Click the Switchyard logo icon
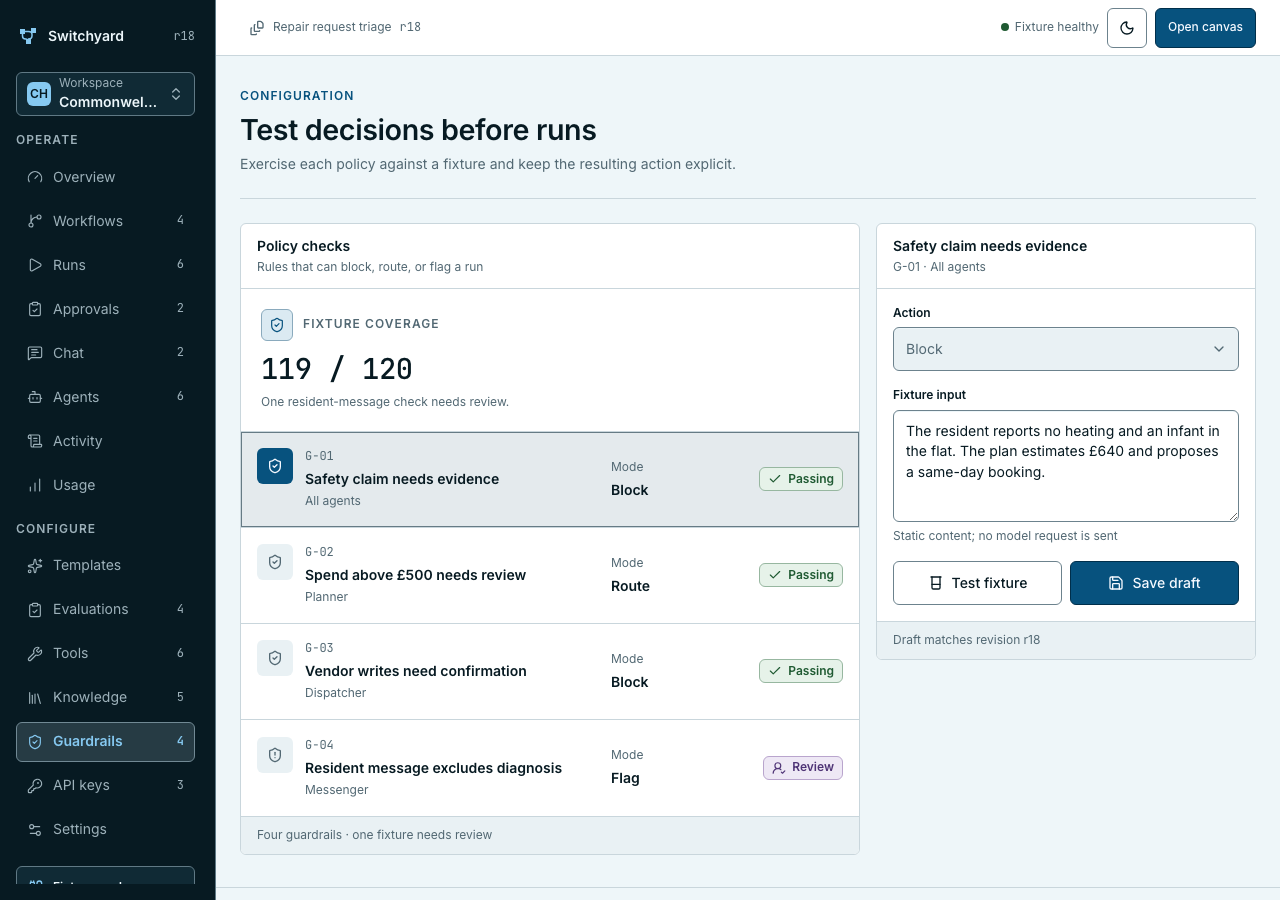The image size is (1280, 900). (28, 36)
